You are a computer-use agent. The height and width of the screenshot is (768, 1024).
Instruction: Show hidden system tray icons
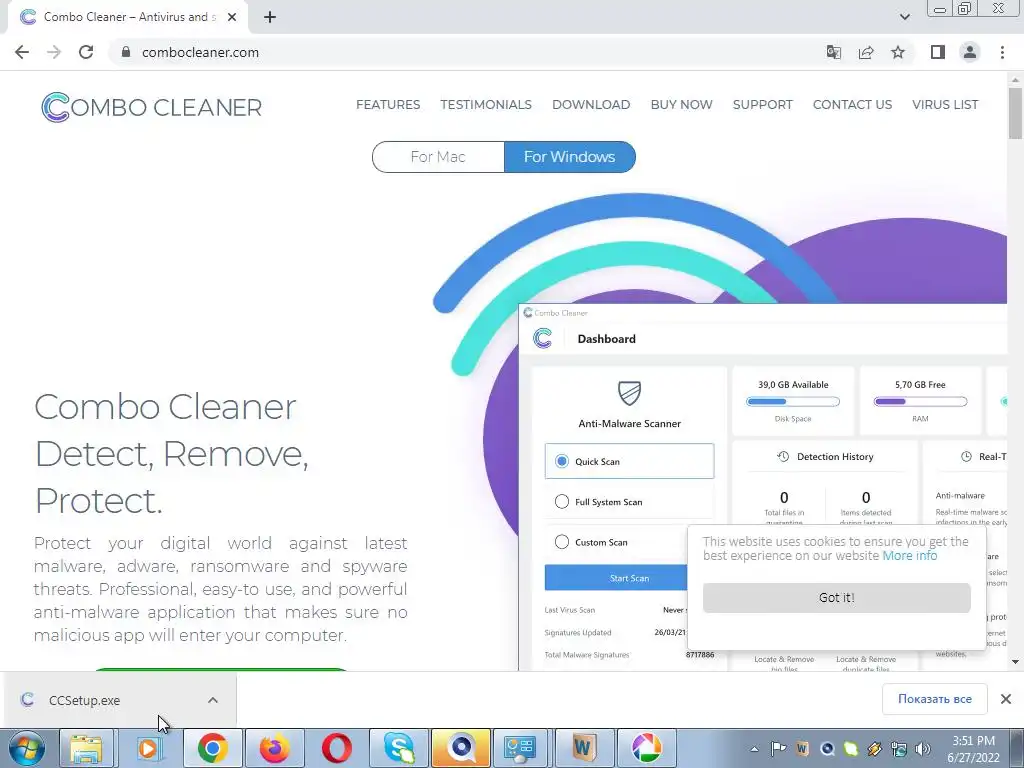[754, 749]
